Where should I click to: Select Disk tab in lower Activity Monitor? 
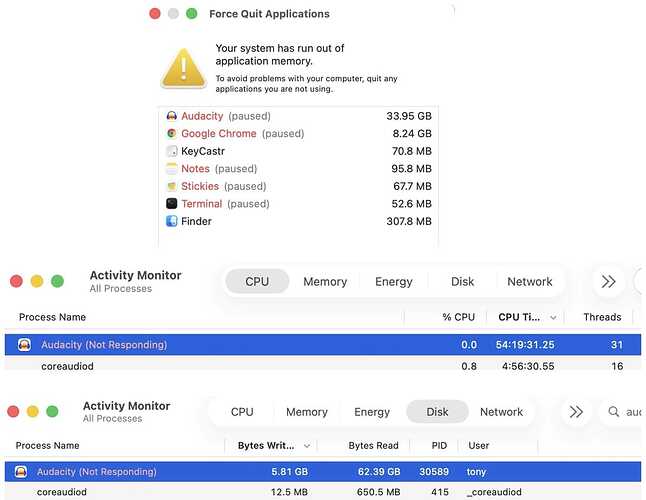[x=437, y=412]
